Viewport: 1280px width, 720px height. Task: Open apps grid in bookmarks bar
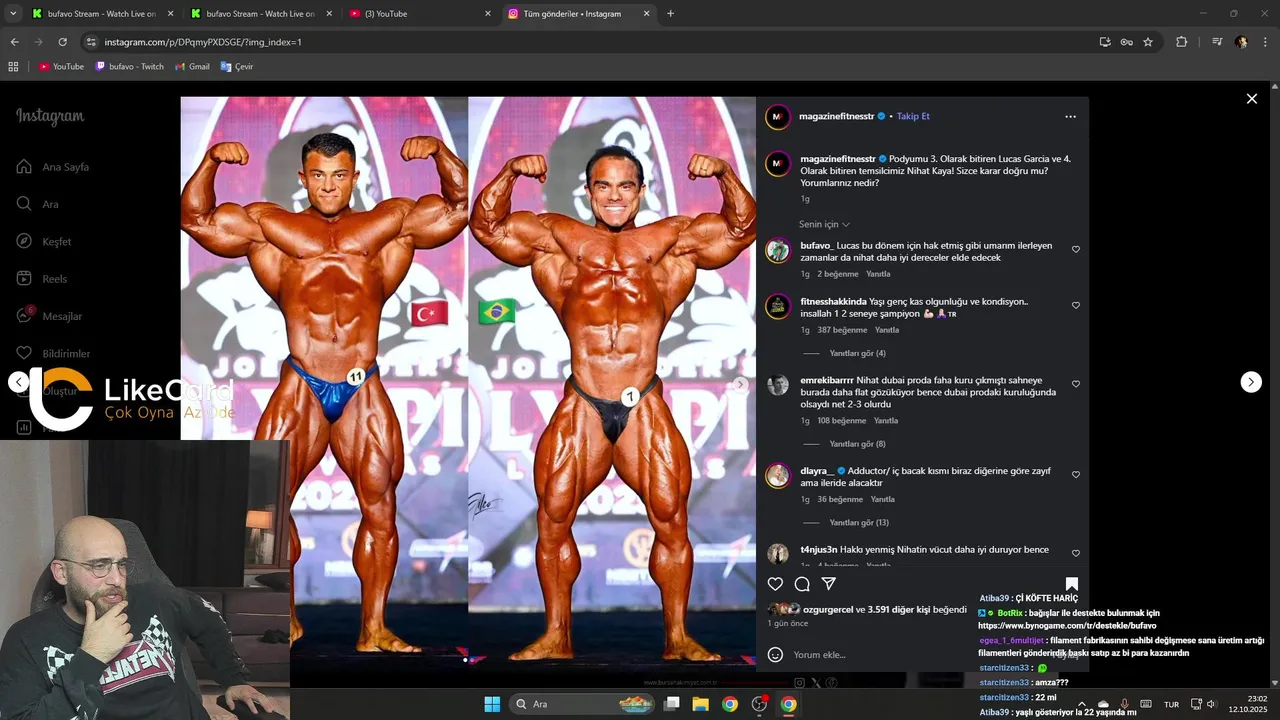point(13,66)
